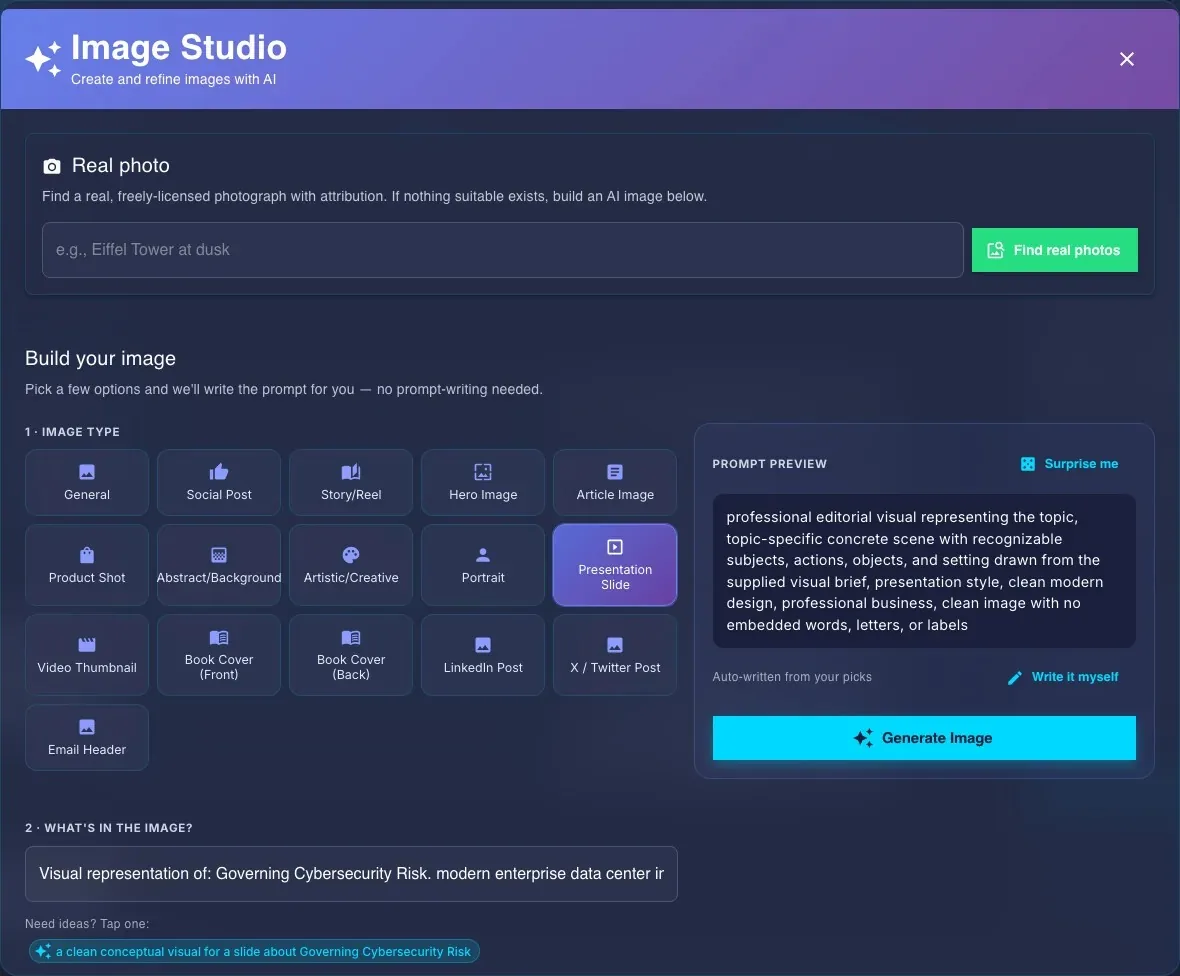Viewport: 1180px width, 976px height.
Task: Click the 'Real photo' heading text
Action: point(120,166)
